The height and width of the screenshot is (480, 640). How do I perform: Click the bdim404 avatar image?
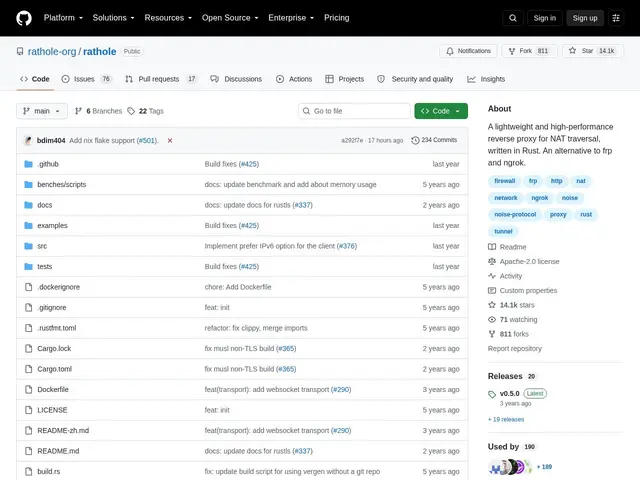[x=28, y=140]
